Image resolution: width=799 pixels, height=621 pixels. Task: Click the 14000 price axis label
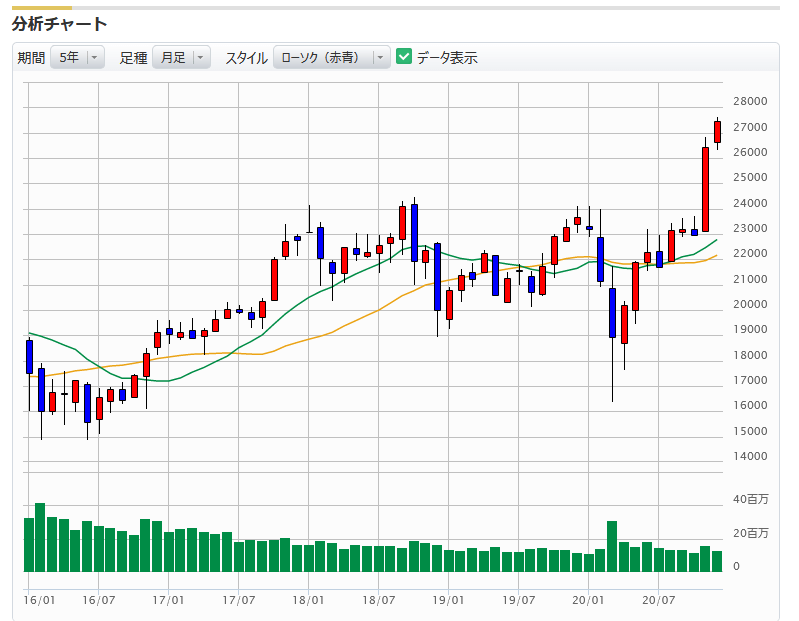(749, 457)
